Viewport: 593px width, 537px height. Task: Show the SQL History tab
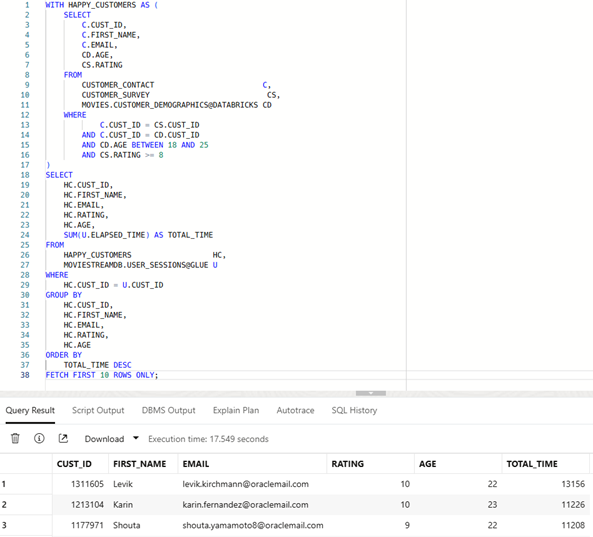354,410
